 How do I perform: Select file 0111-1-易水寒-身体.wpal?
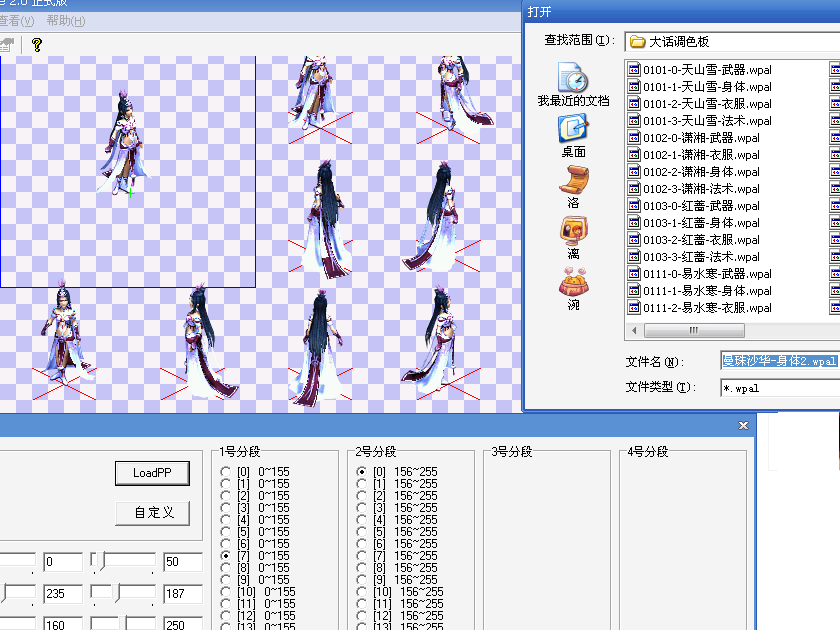coord(700,291)
